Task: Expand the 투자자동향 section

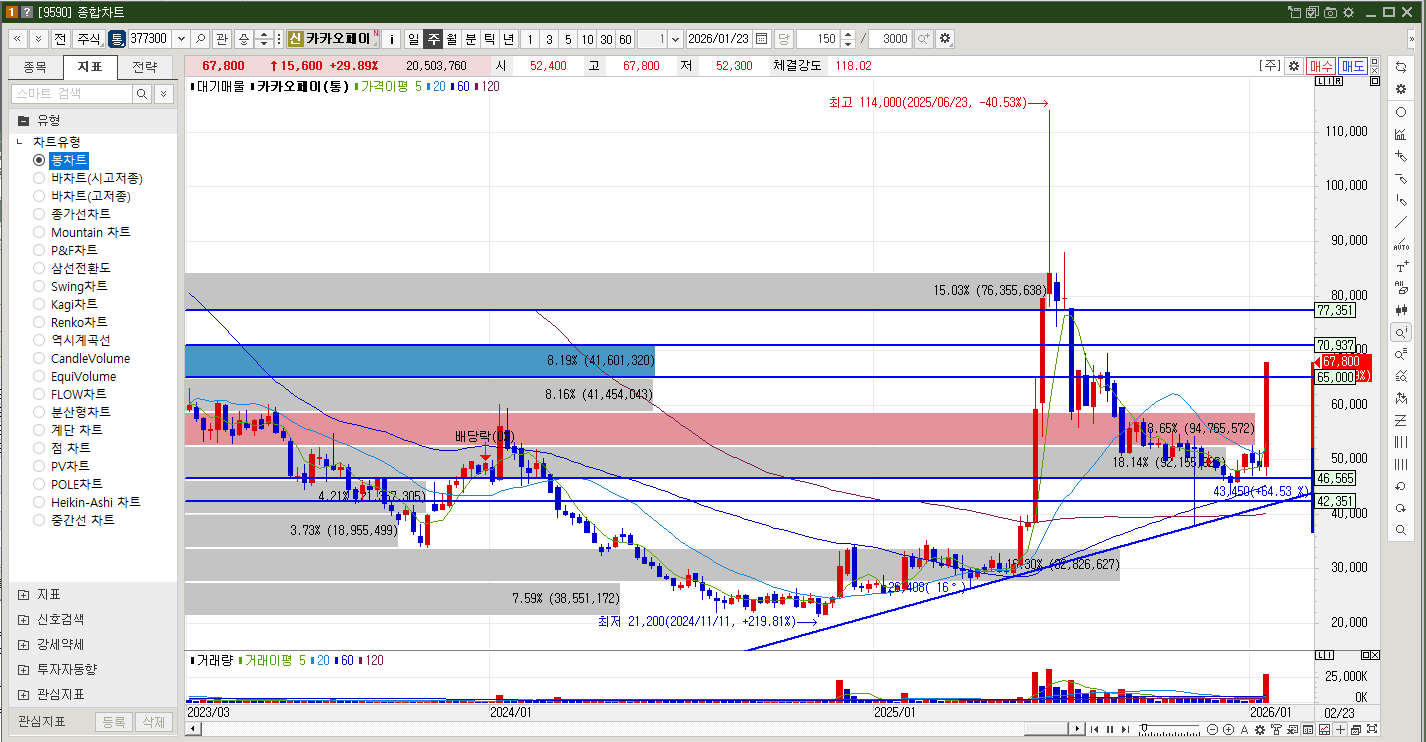Action: coord(23,669)
